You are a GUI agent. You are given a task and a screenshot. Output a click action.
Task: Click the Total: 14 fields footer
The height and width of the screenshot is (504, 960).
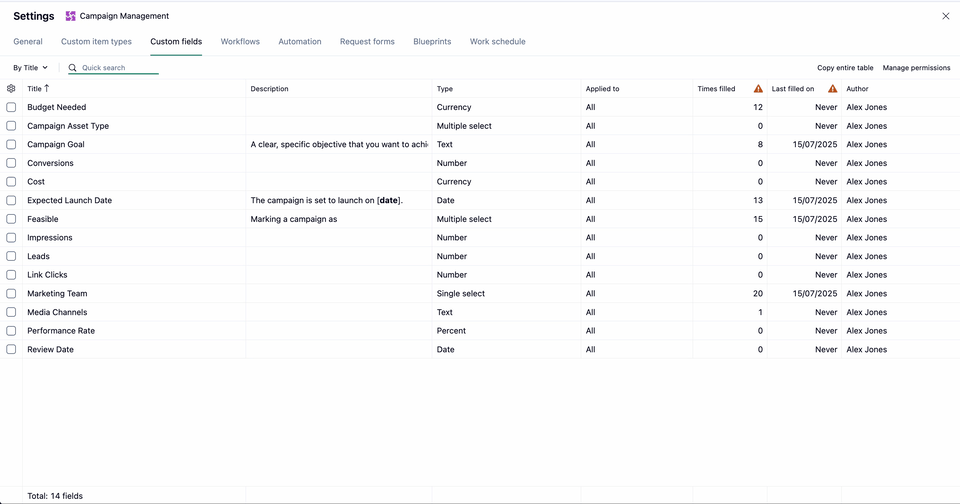(x=54, y=496)
